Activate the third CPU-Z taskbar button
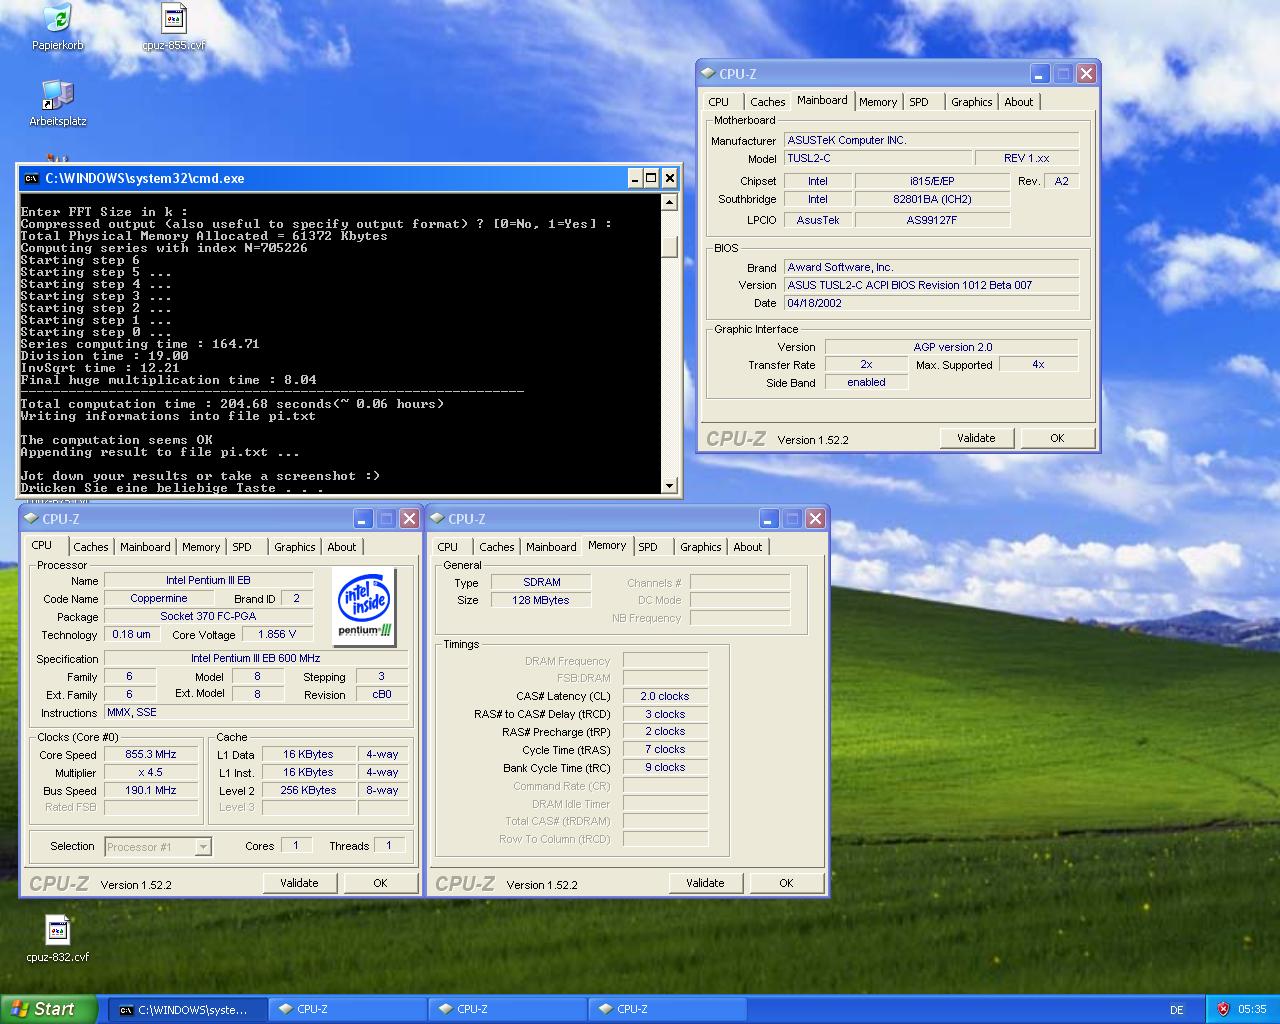The height and width of the screenshot is (1024, 1280). tap(667, 1009)
